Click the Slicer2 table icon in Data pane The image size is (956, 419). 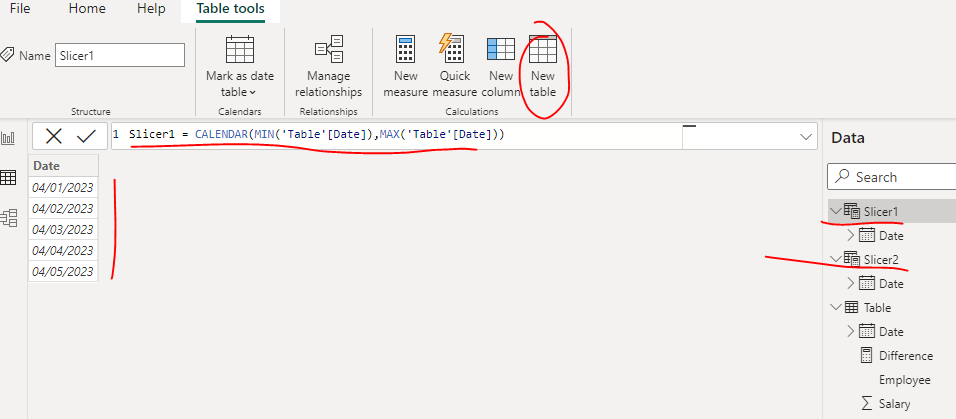point(852,259)
